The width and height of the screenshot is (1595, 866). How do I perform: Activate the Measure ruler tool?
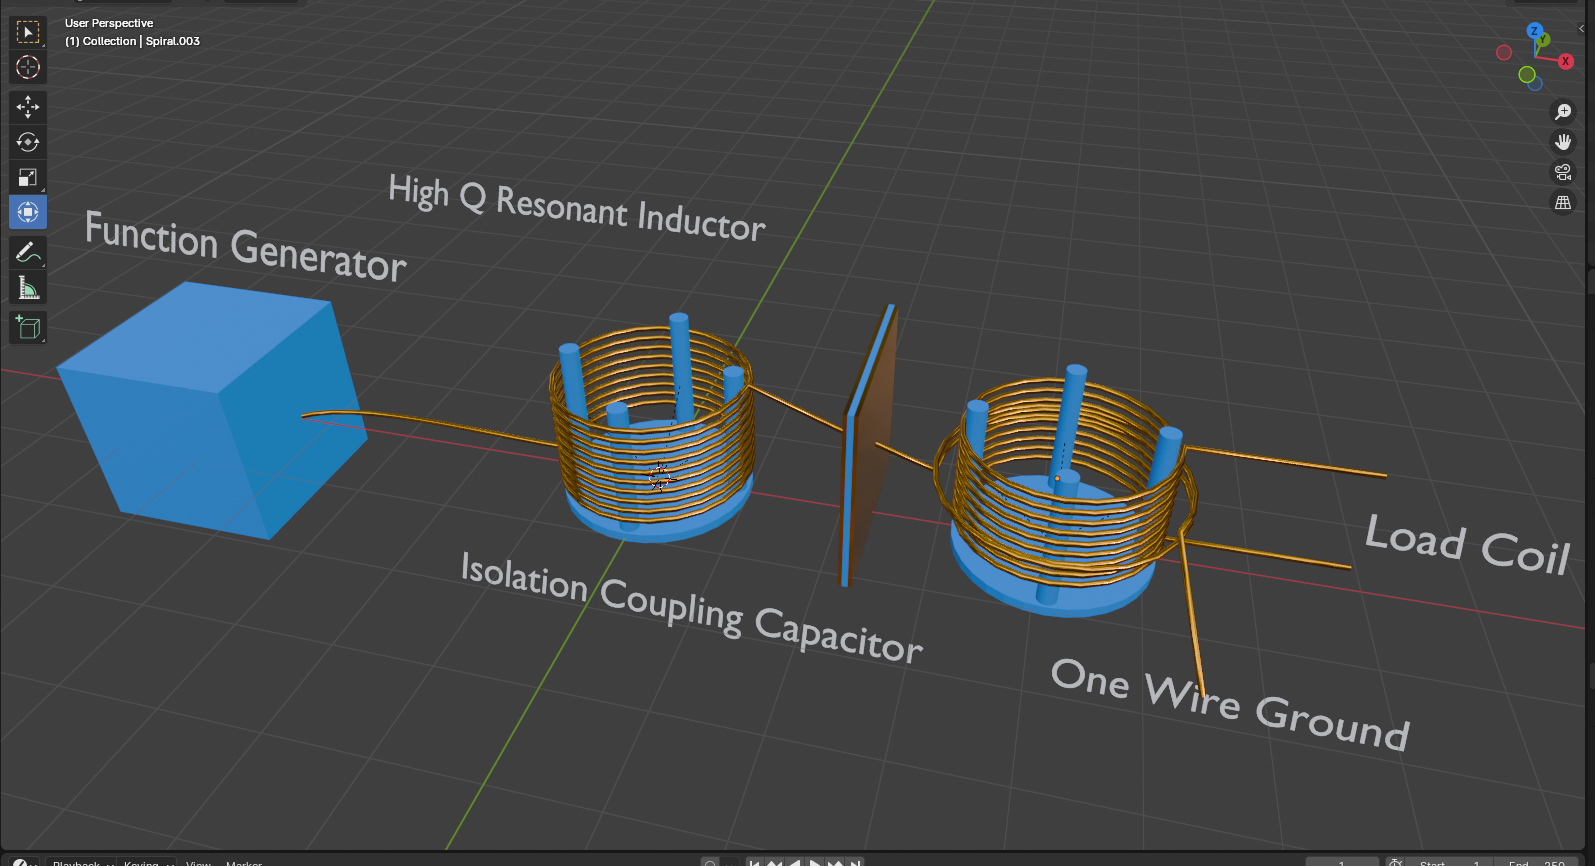28,288
